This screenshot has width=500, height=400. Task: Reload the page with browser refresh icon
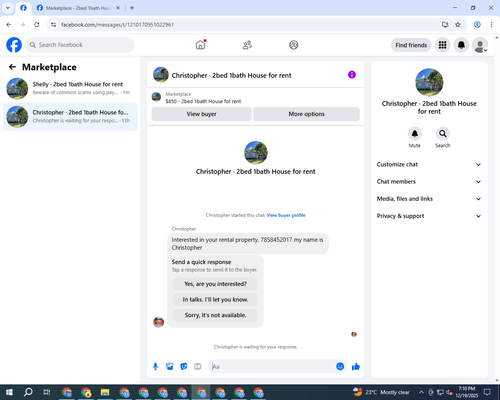click(x=37, y=25)
